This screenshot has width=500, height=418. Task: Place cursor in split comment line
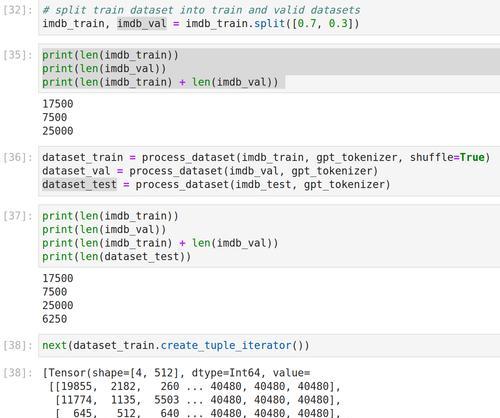(x=201, y=10)
